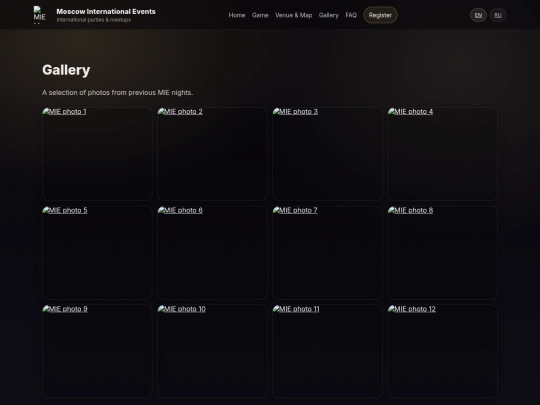Viewport: 540px width, 405px height.
Task: Click Moscow International Events site title
Action: (x=106, y=11)
